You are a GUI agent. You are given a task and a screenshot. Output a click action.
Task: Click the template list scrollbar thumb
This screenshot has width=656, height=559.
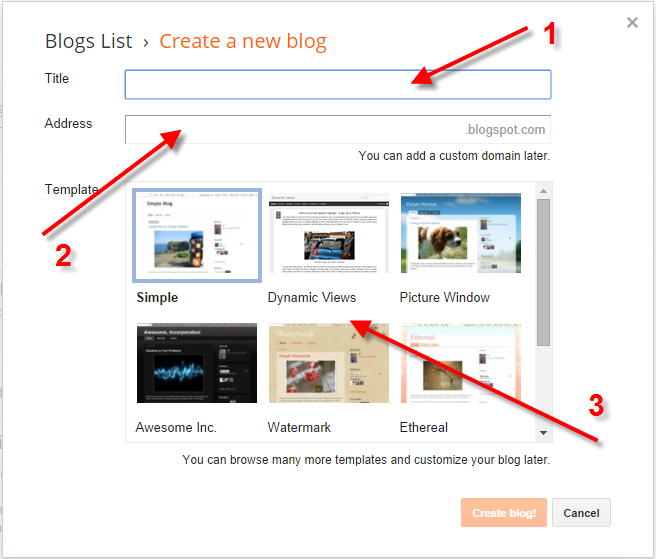tap(543, 272)
